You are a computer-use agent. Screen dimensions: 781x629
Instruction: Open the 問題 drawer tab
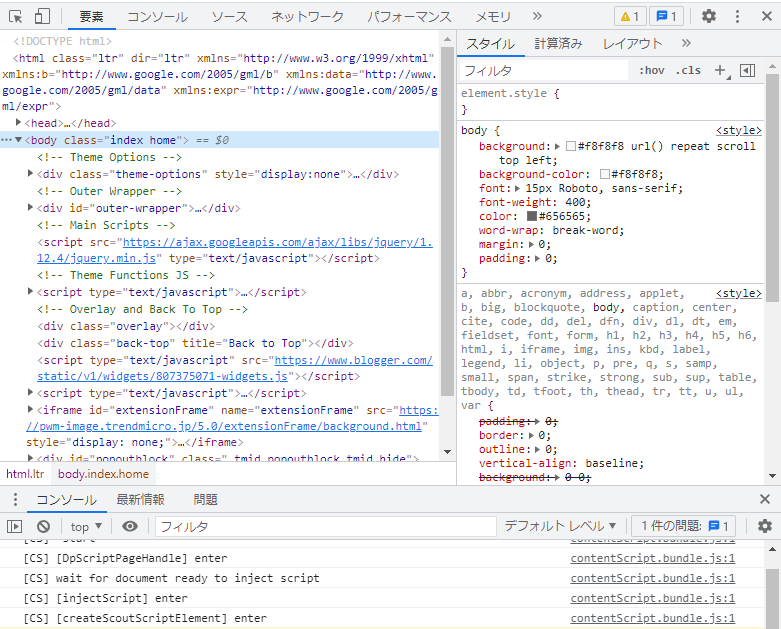click(205, 500)
